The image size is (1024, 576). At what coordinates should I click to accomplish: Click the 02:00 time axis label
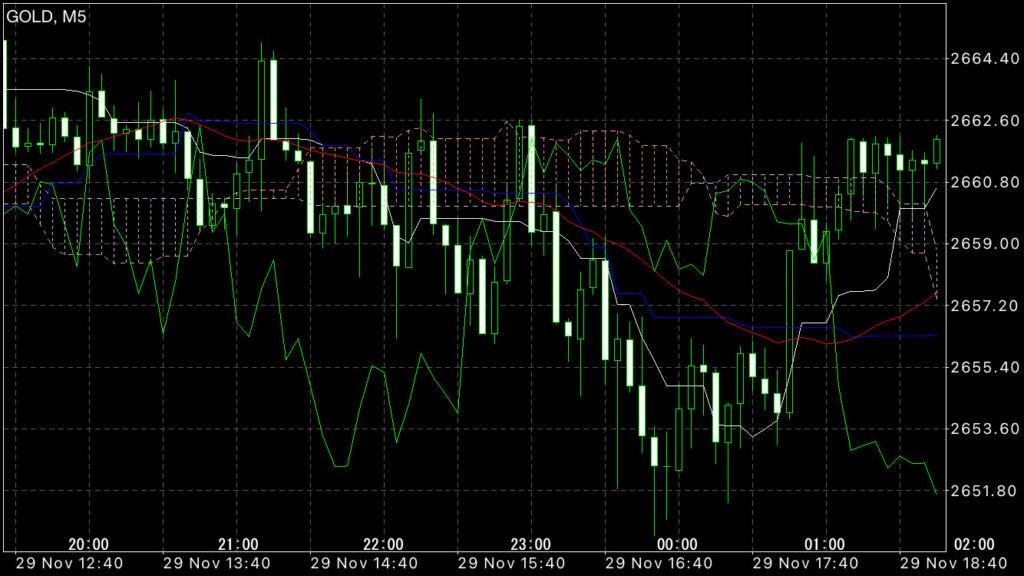pyautogui.click(x=973, y=544)
